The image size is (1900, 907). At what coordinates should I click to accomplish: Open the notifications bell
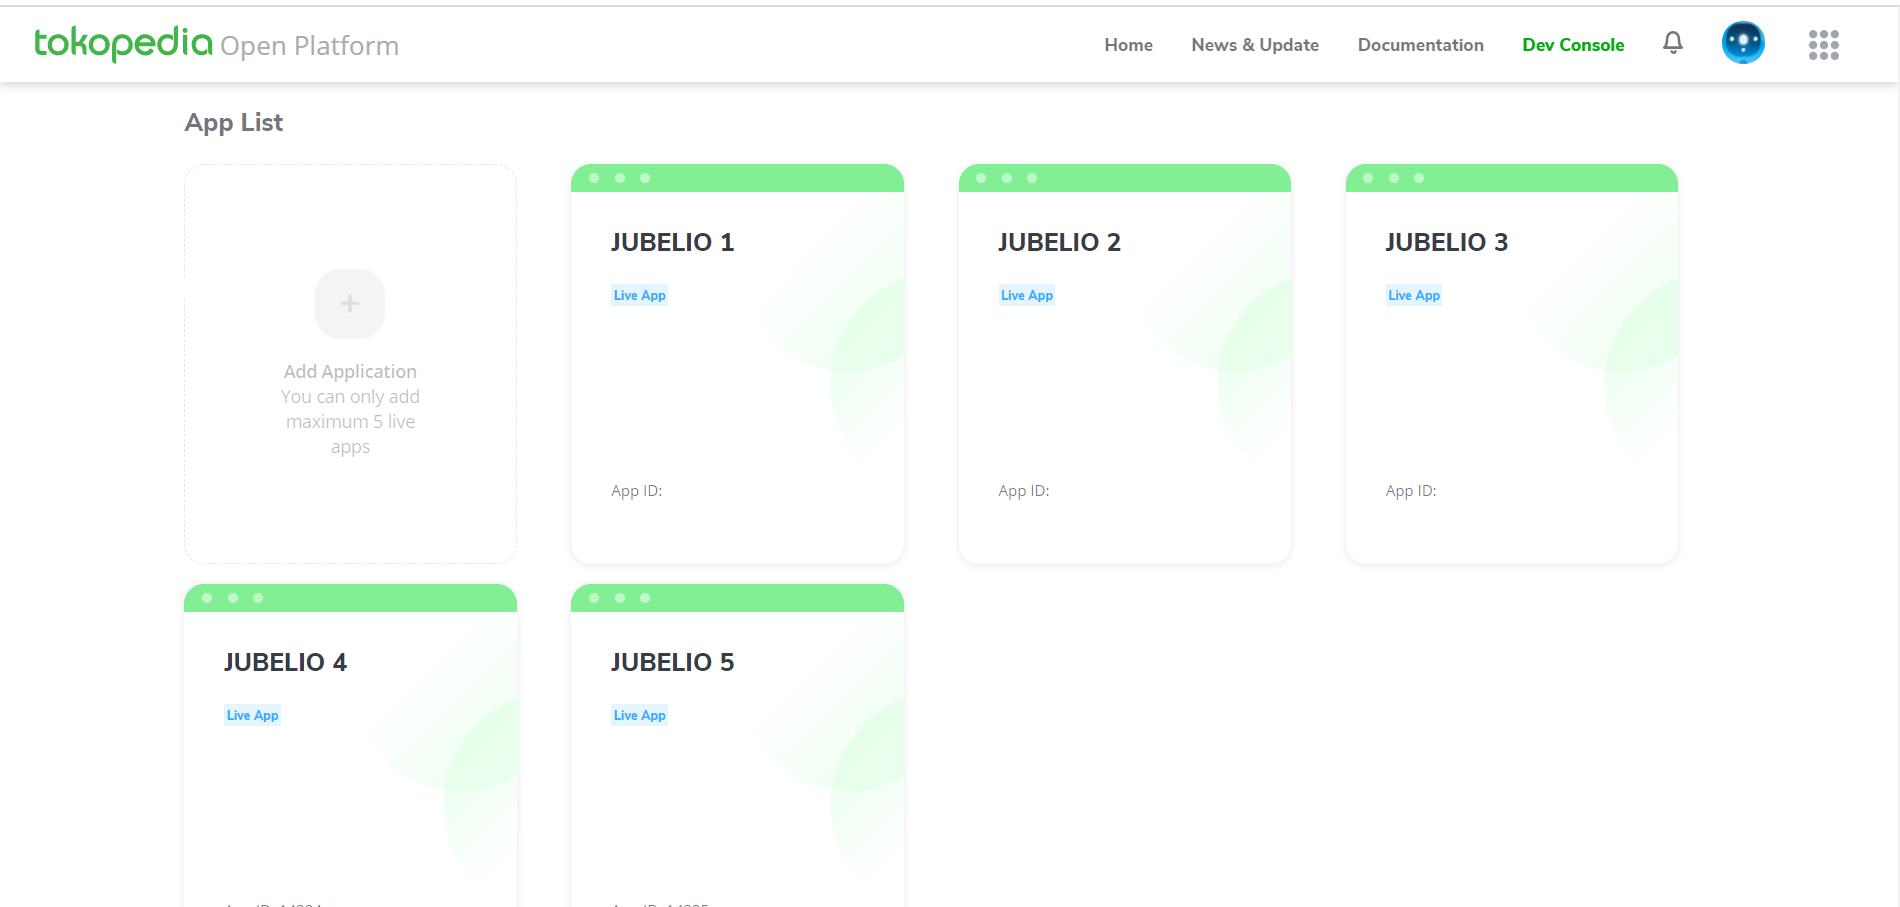(x=1673, y=43)
